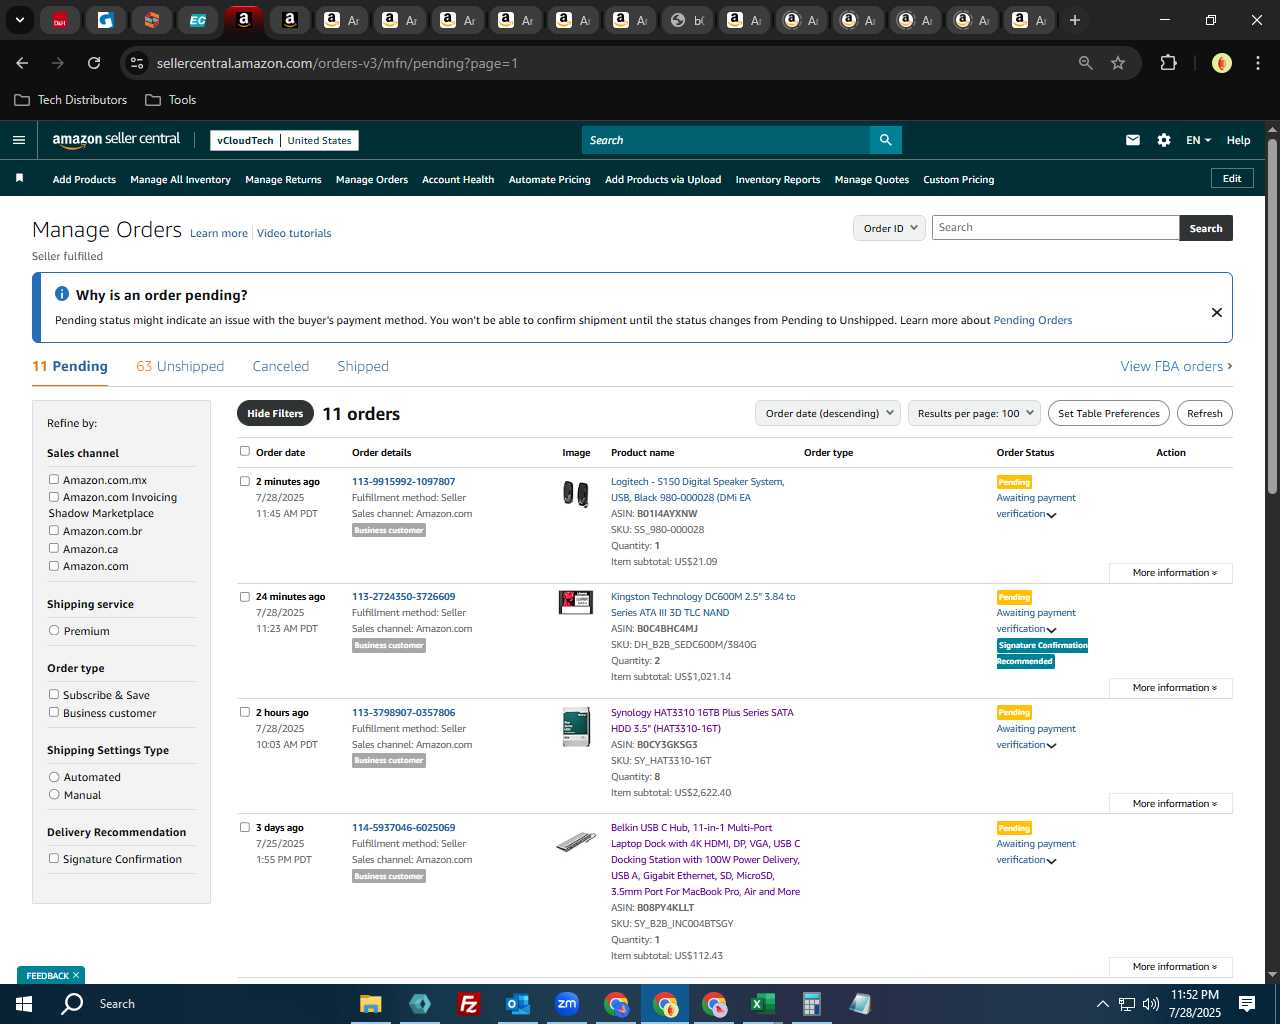The image size is (1280, 1024).
Task: Check the Amazon.com.mx sales channel filter
Action: 54,480
